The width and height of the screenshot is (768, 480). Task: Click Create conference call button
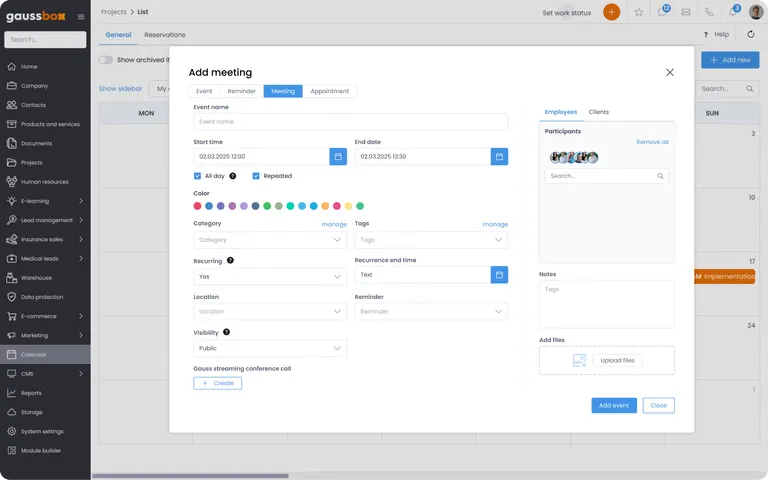[x=217, y=383]
